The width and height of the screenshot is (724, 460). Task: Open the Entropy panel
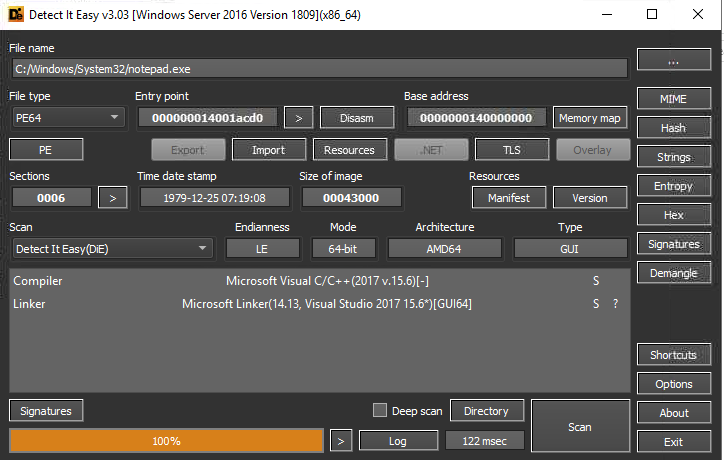673,186
